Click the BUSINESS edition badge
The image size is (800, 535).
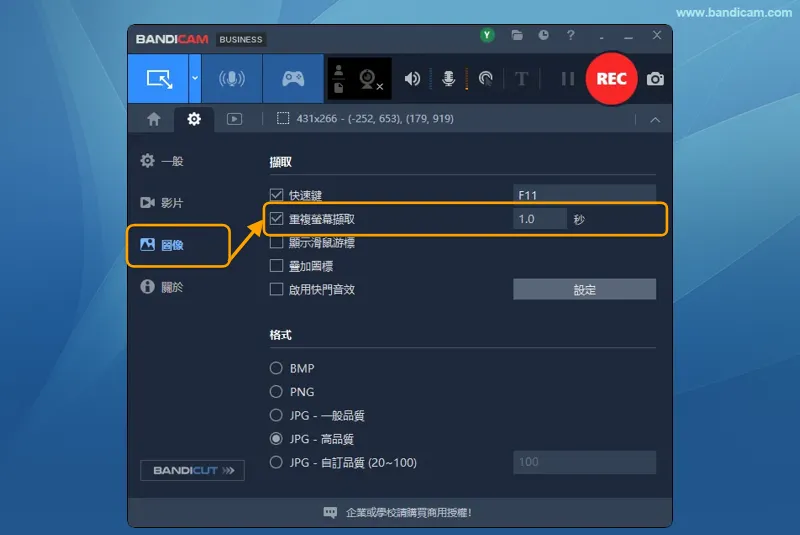(241, 39)
